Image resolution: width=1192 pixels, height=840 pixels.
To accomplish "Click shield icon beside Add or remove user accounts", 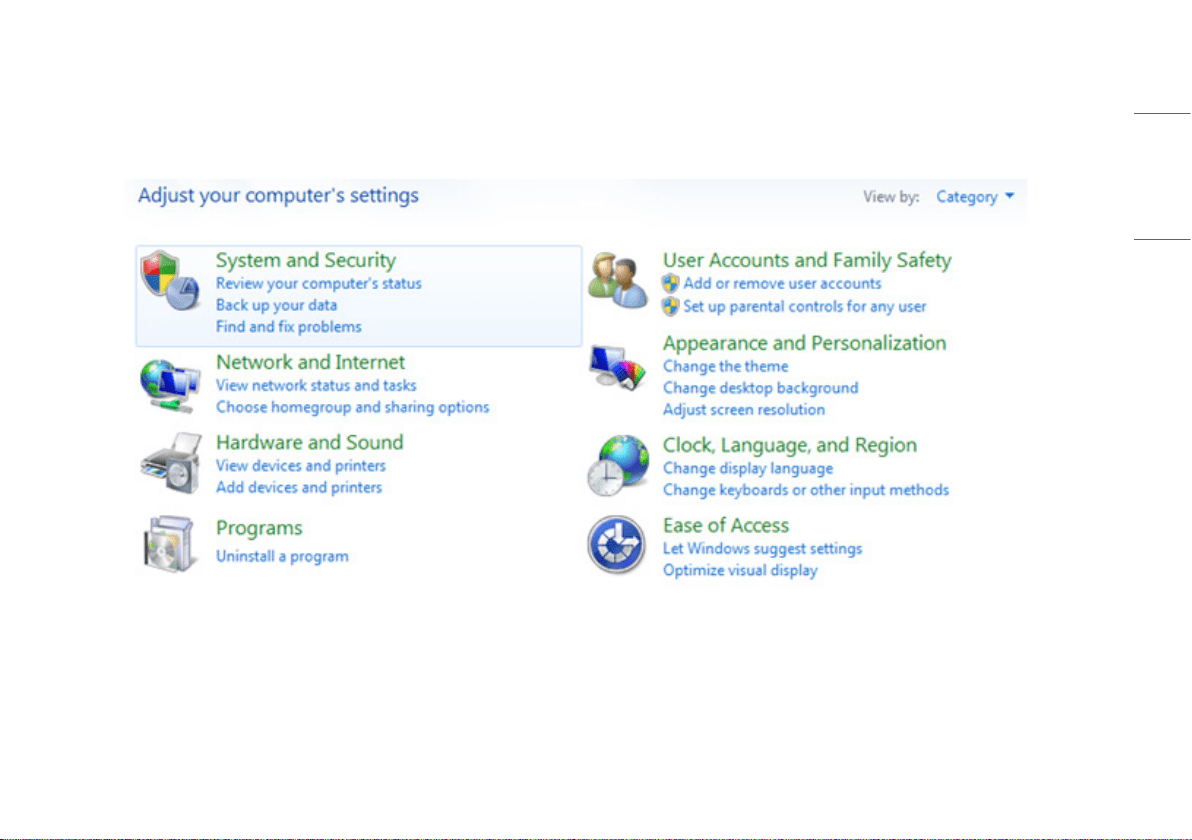I will 670,284.
